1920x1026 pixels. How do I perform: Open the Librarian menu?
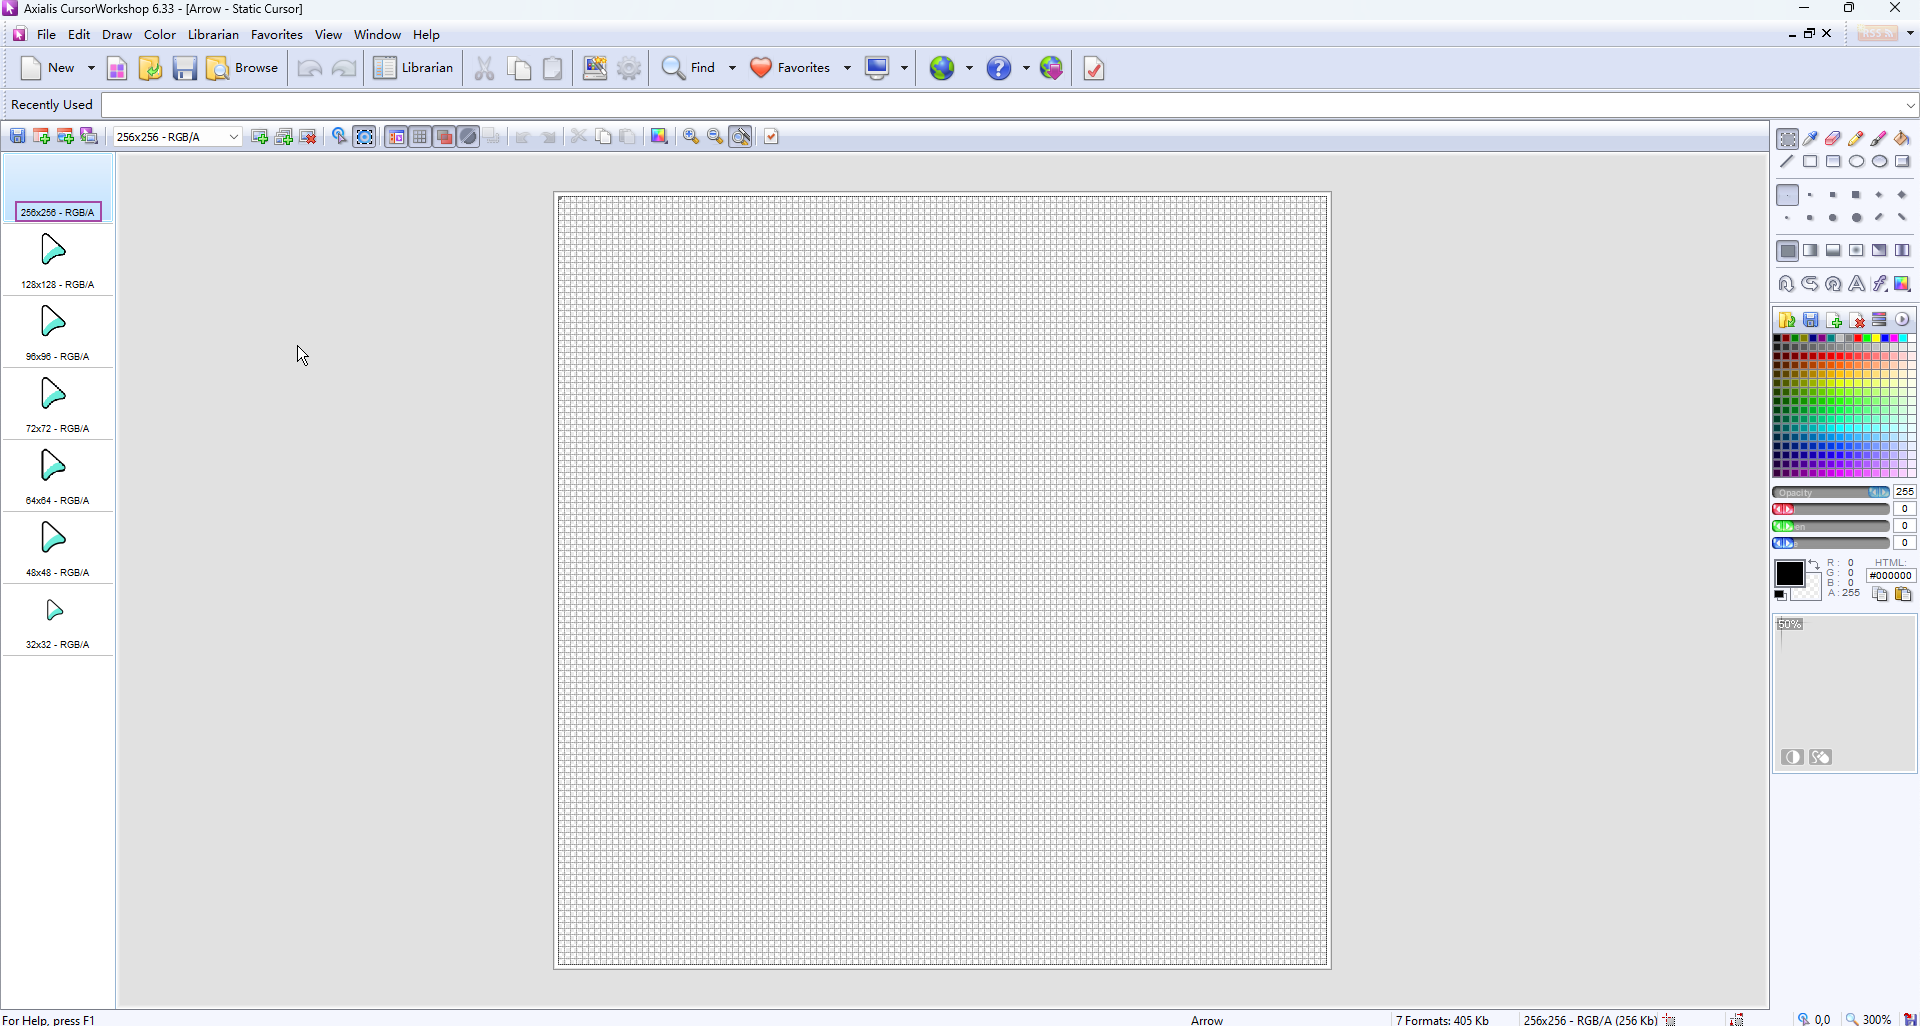click(213, 34)
